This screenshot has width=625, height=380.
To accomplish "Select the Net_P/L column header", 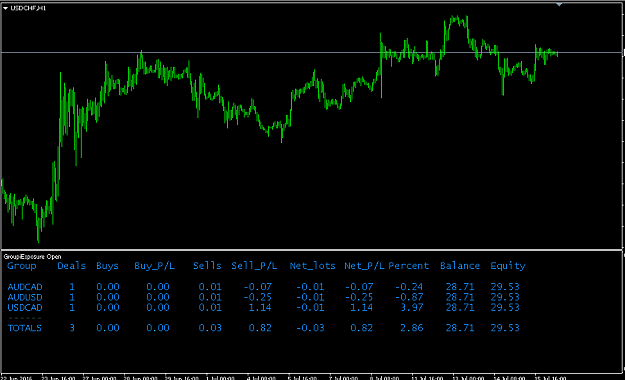I will tap(364, 266).
